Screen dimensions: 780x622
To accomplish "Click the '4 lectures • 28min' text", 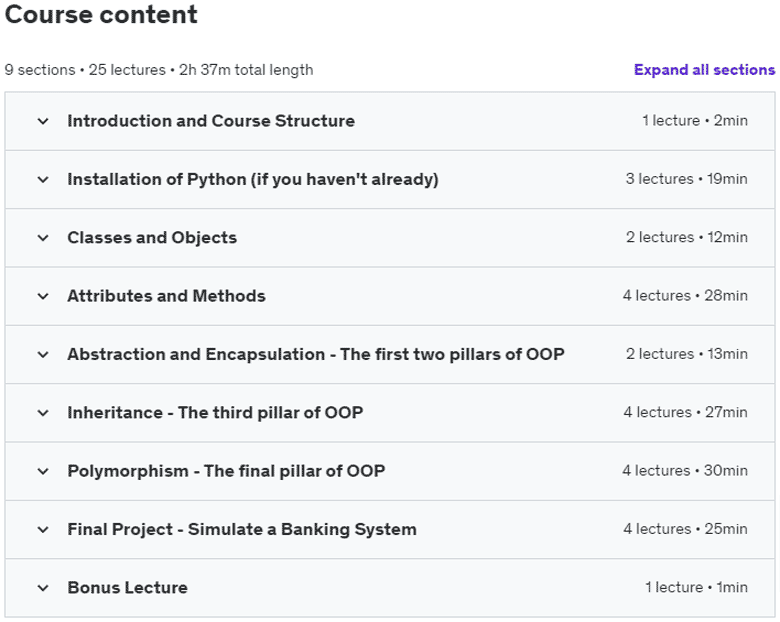I will 685,296.
